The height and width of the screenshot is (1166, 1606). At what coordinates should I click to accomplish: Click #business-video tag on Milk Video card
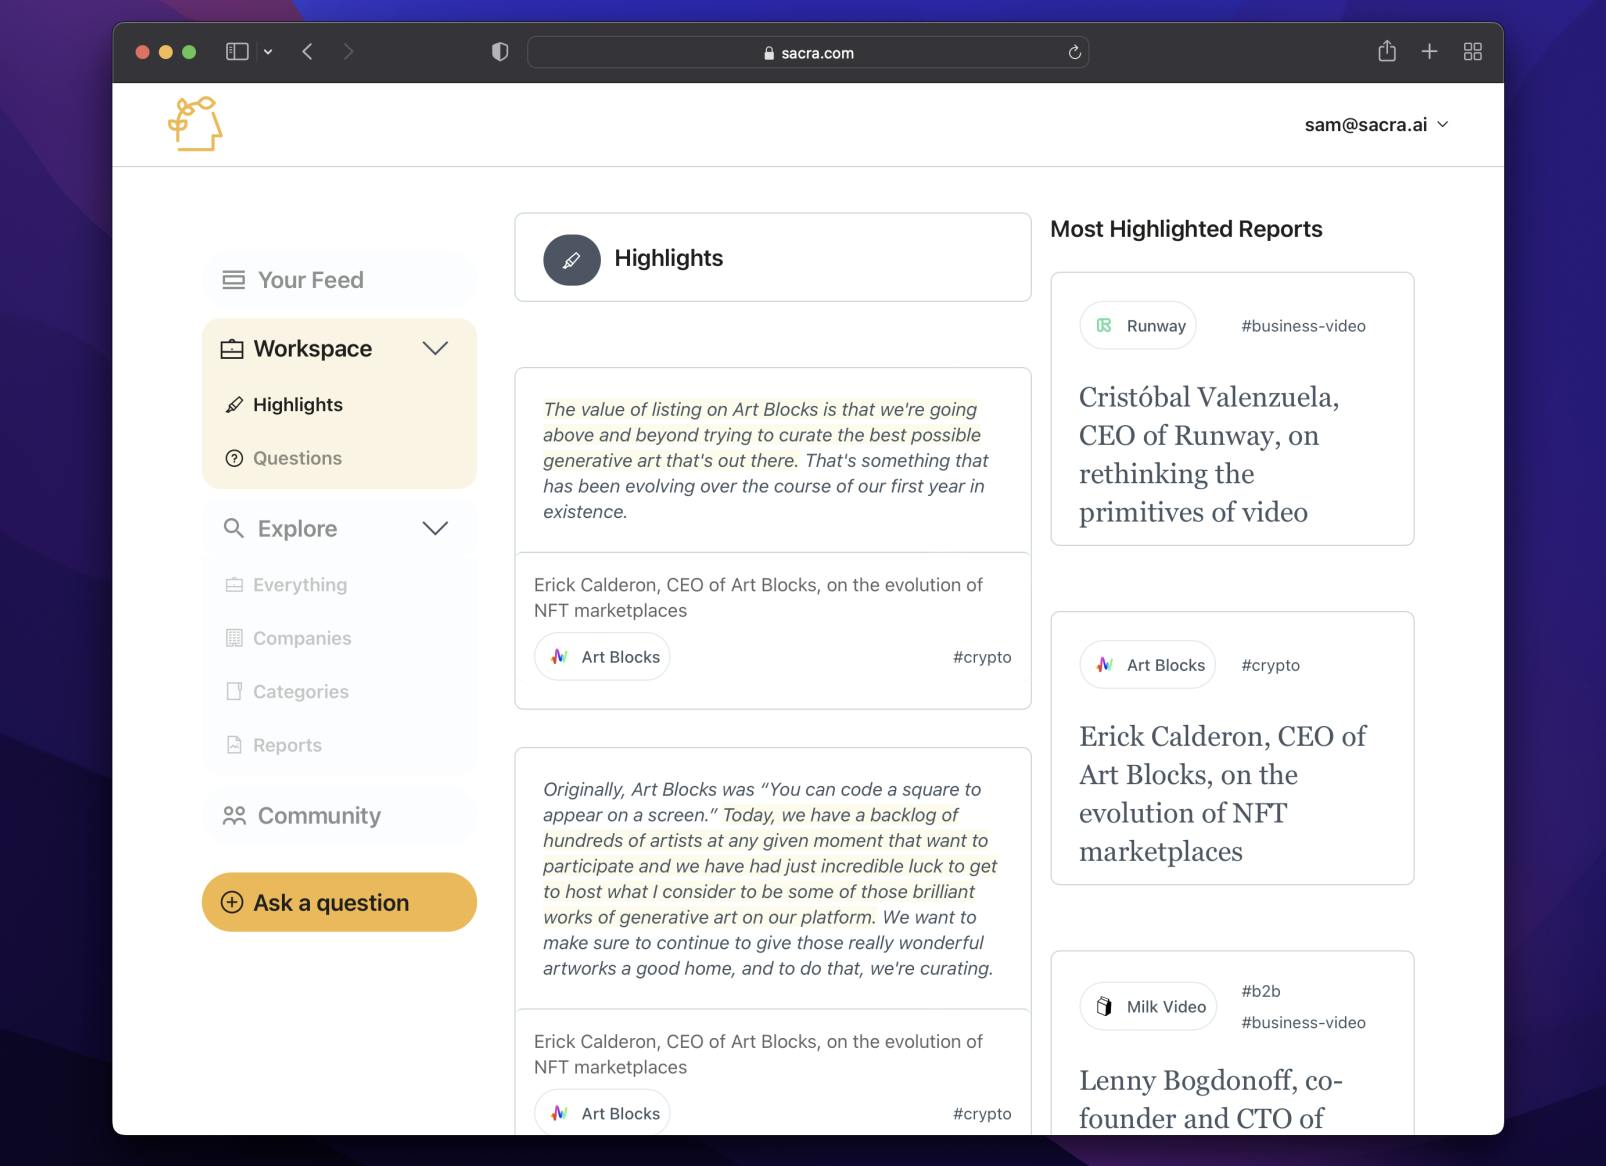(1303, 1022)
